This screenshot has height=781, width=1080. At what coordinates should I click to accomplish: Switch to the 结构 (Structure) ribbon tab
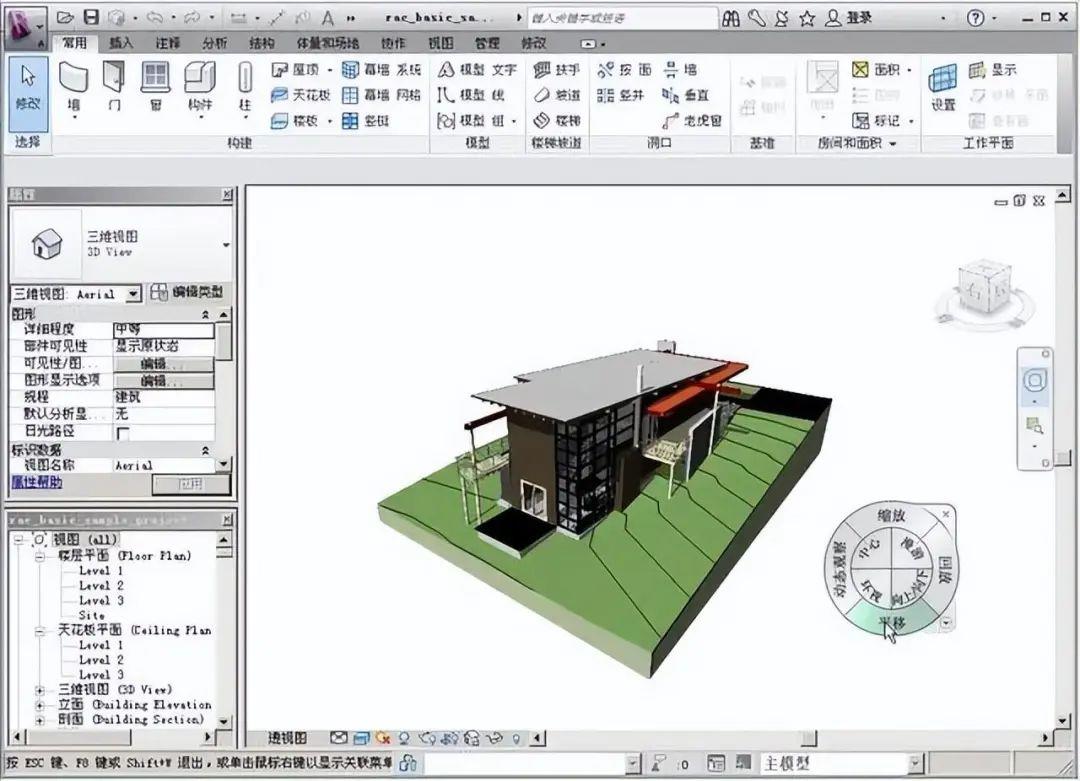(261, 43)
